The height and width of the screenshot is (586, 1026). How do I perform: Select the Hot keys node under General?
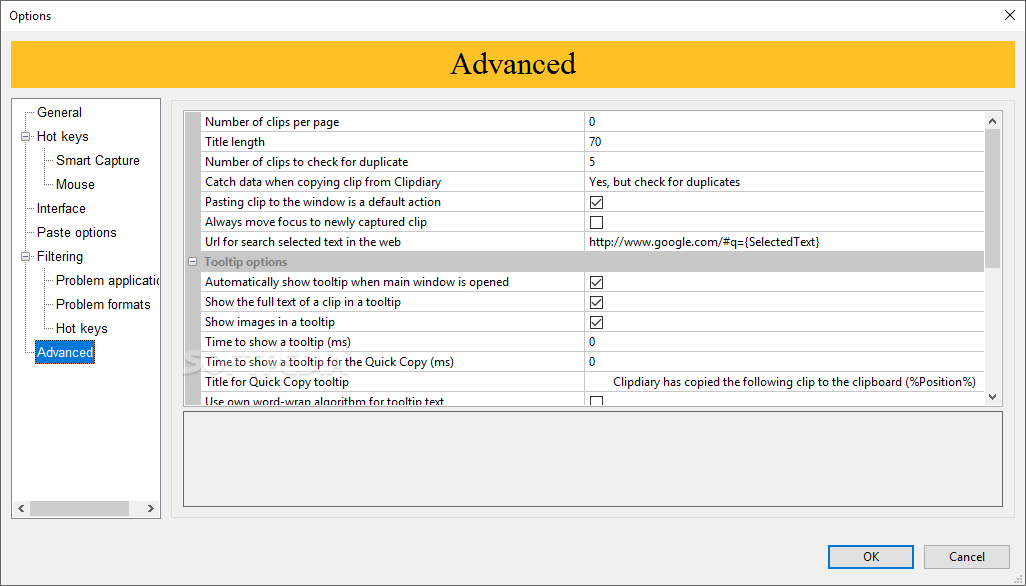(62, 137)
